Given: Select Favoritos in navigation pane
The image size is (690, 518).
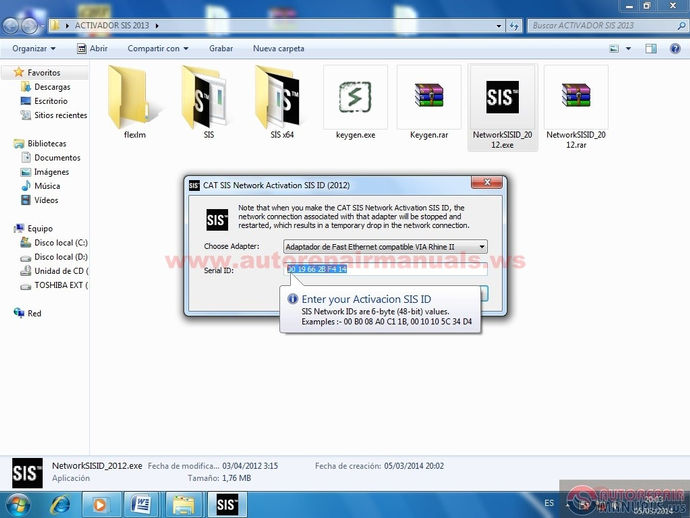Looking at the screenshot, I should [x=44, y=73].
